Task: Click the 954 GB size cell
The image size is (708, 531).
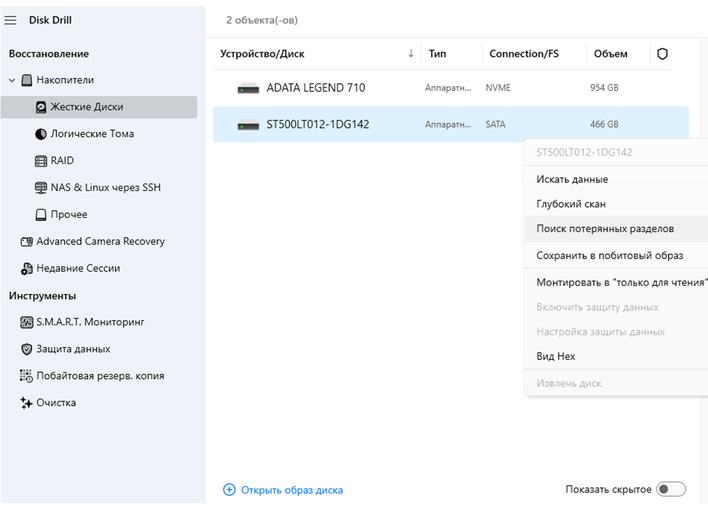Action: 604,88
